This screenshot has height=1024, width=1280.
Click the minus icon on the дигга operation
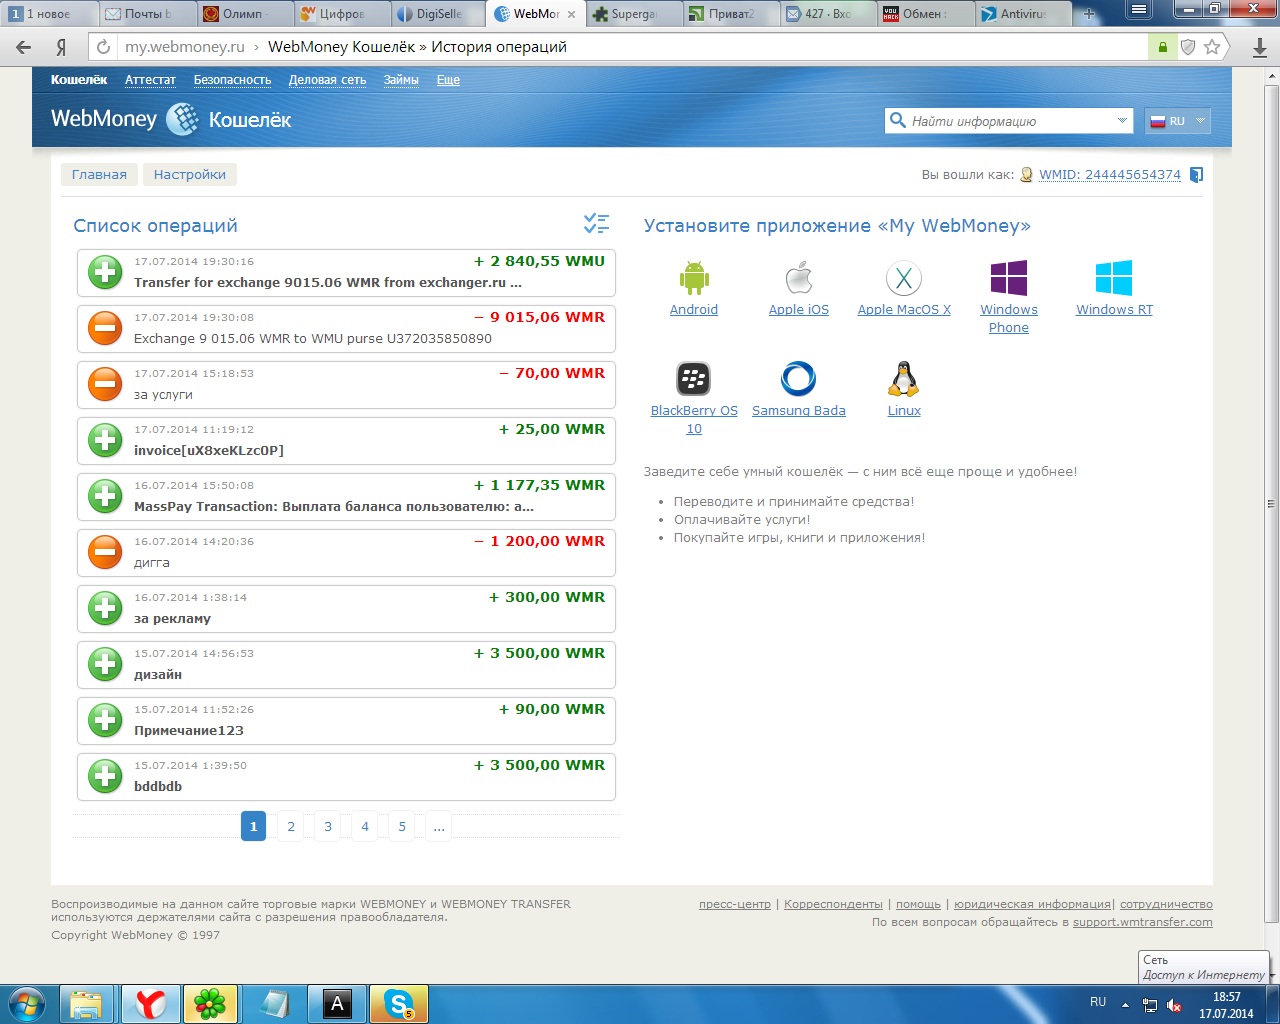[x=105, y=552]
